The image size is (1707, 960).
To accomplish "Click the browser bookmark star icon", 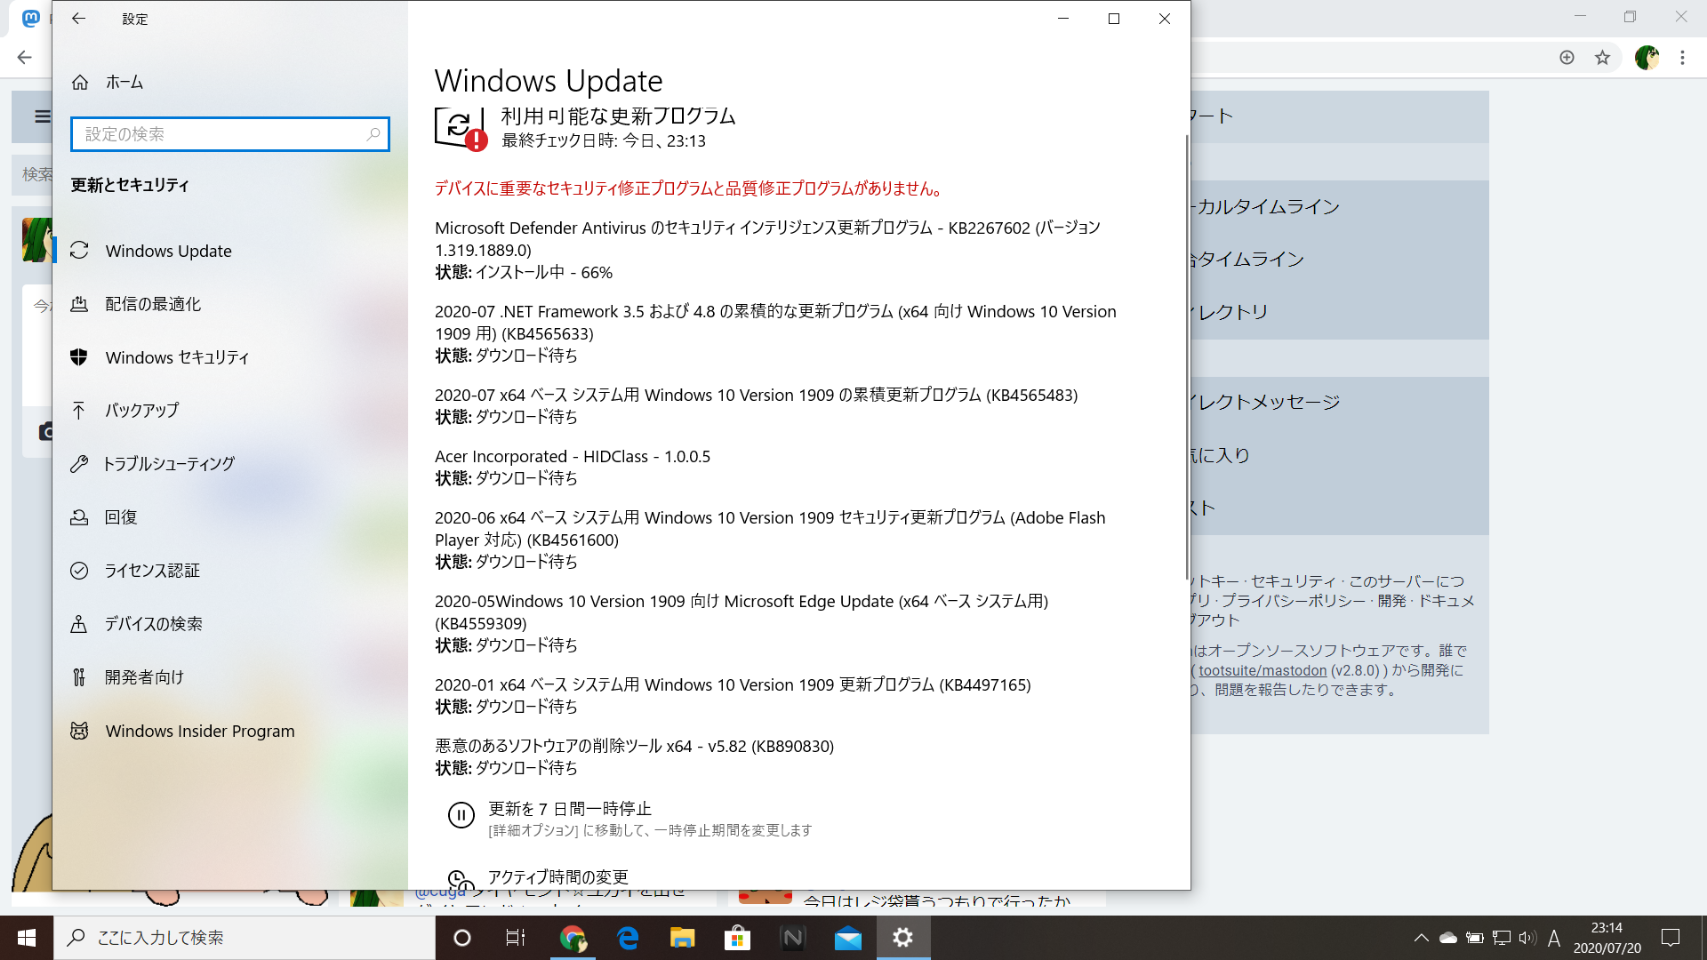I will pos(1603,58).
